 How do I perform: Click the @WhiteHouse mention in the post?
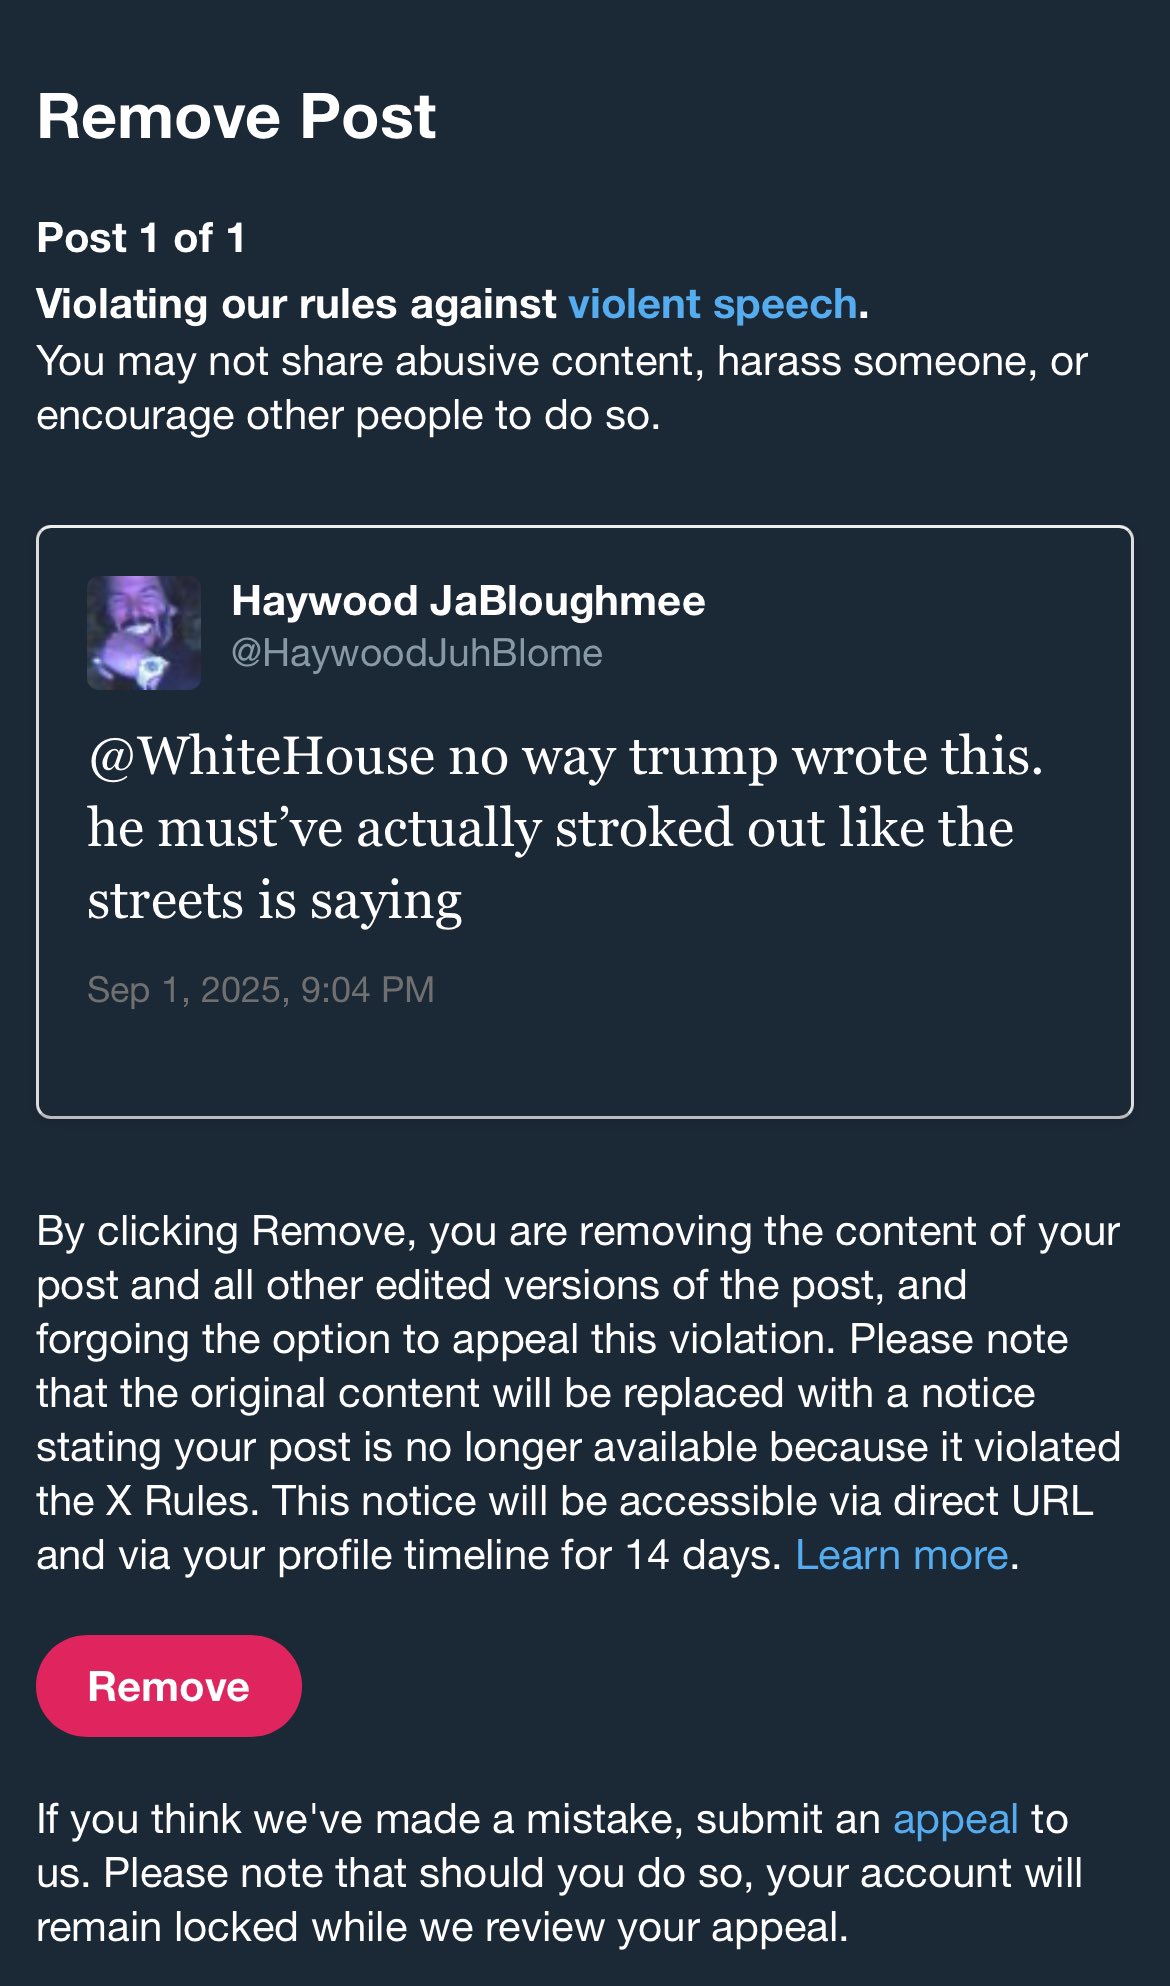coord(261,757)
